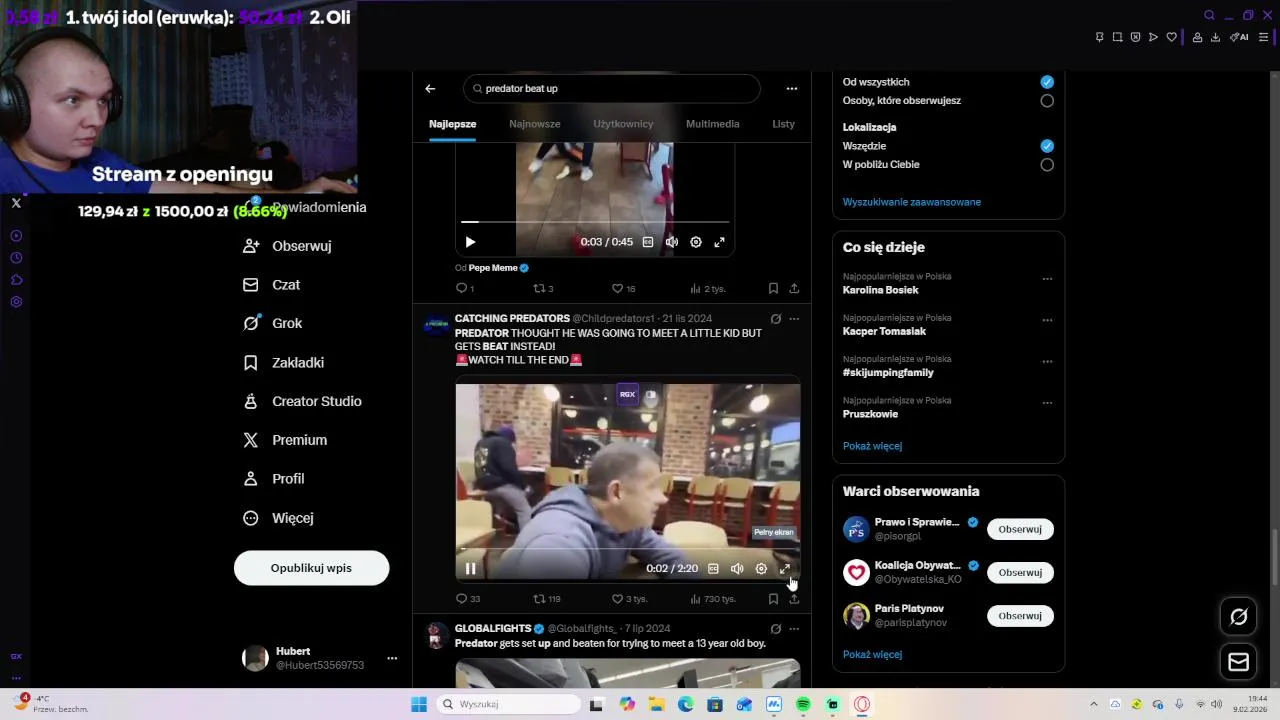This screenshot has height=720, width=1280.
Task: Open more menu on CATCHING PREDATORS post
Action: coord(794,319)
